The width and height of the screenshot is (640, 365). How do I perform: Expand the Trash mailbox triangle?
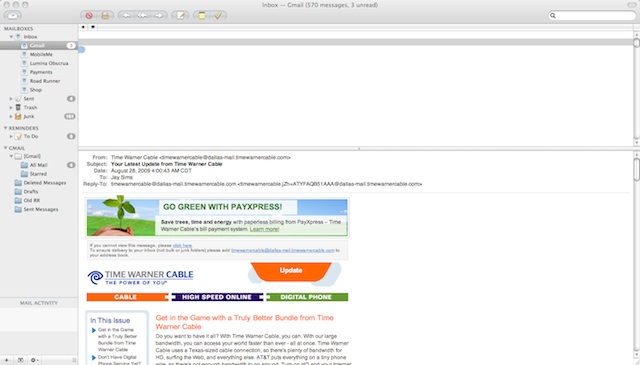(11, 107)
